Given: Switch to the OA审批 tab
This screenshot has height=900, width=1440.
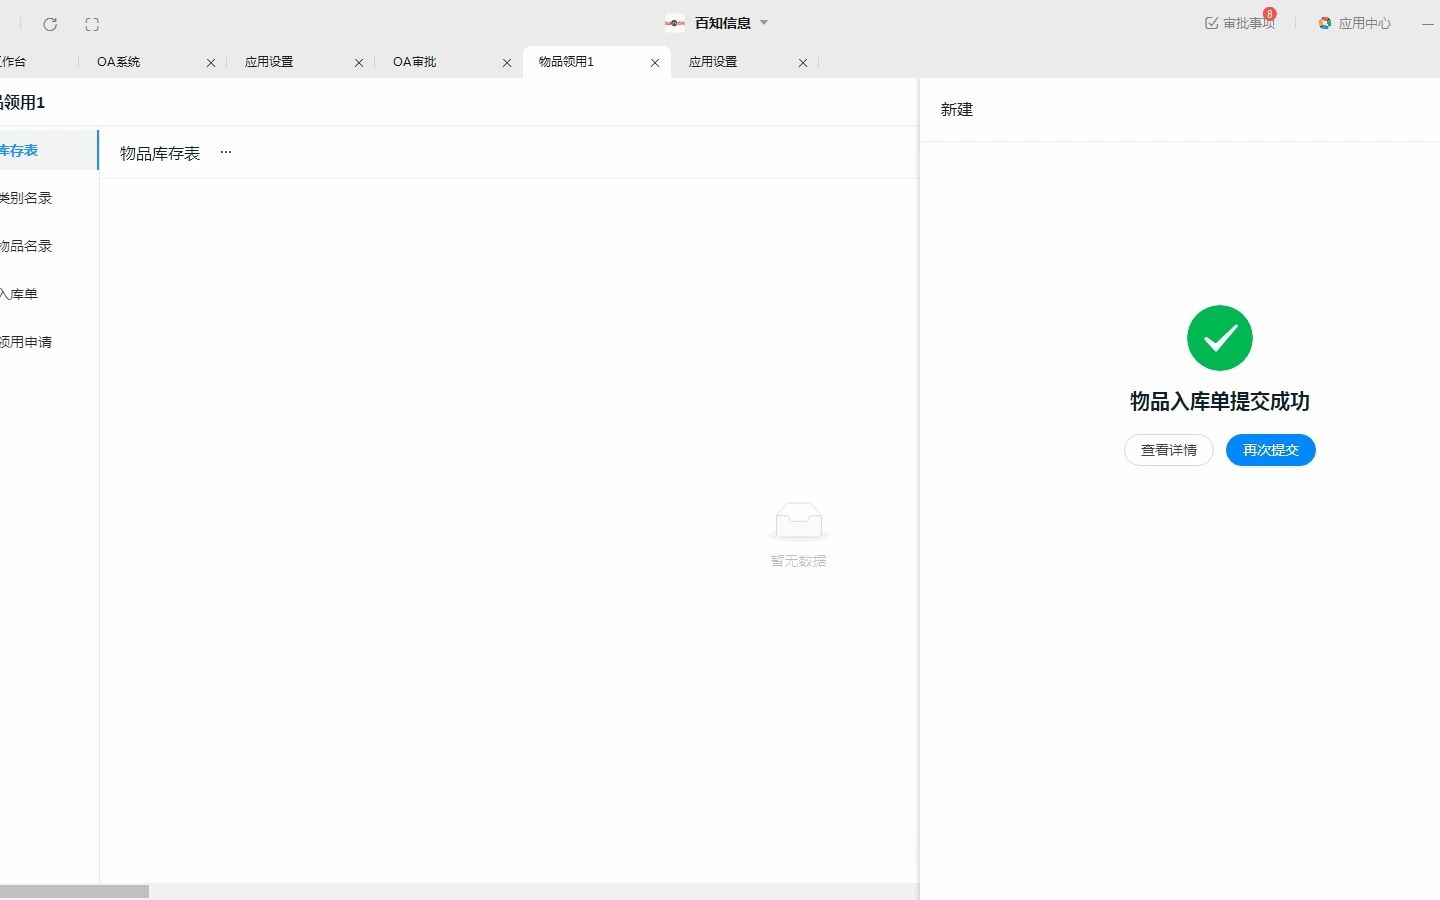Looking at the screenshot, I should click(x=414, y=62).
